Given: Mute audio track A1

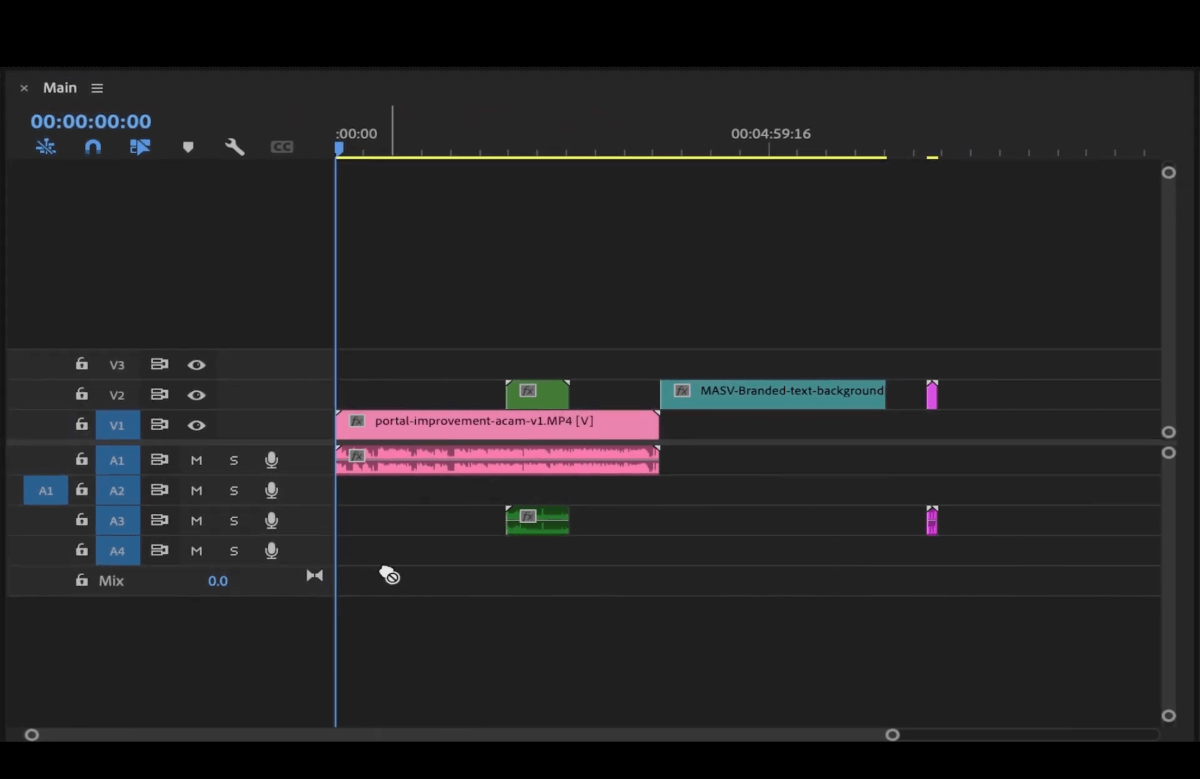Looking at the screenshot, I should pos(196,460).
